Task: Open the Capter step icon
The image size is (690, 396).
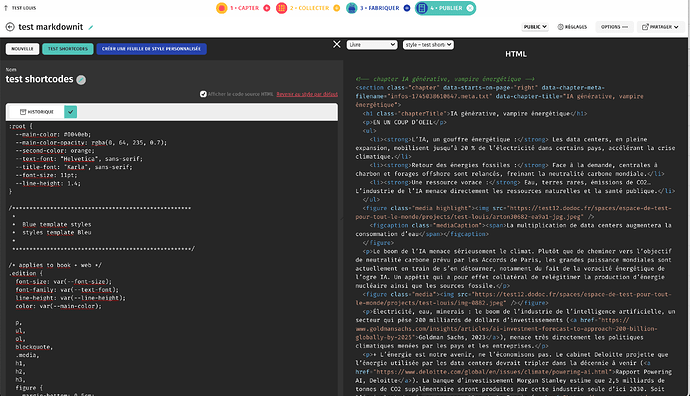Action: click(x=222, y=8)
